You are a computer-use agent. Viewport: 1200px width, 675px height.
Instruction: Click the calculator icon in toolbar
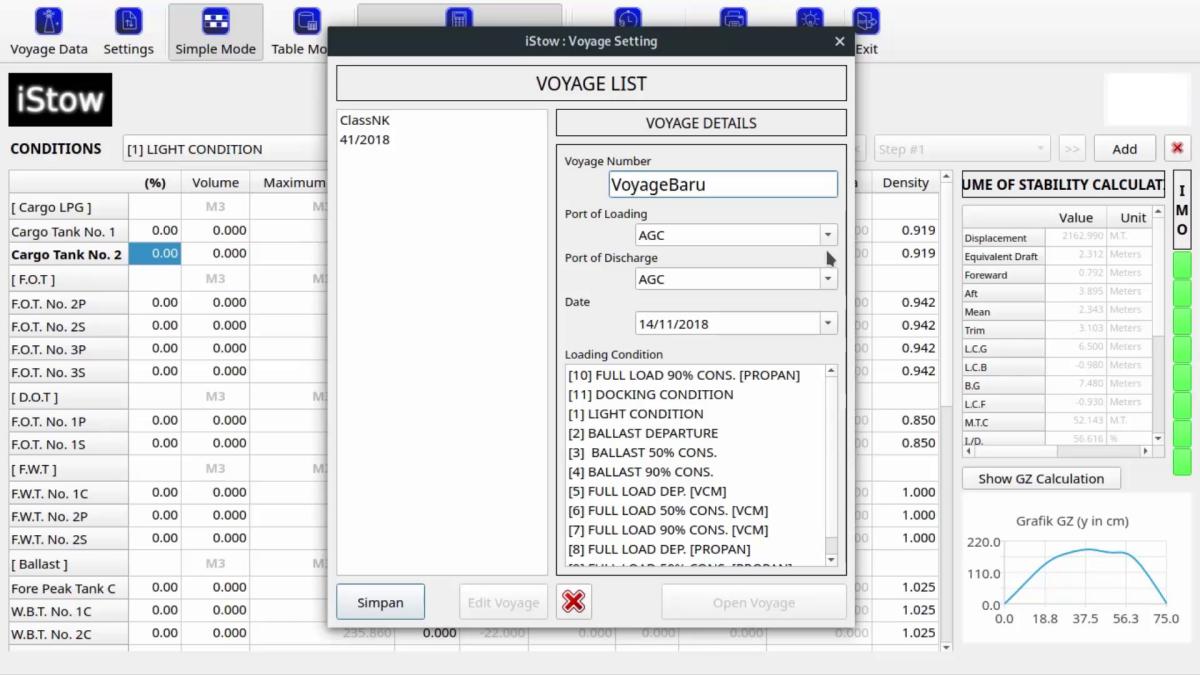(x=459, y=18)
